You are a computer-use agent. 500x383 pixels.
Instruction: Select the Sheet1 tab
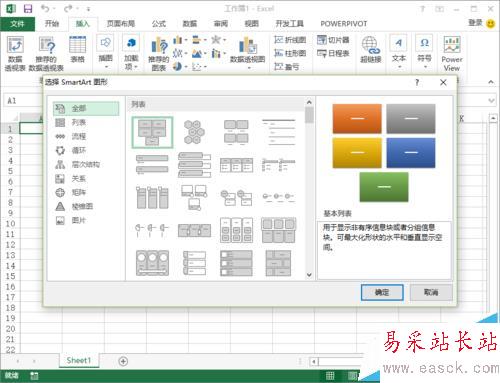tap(79, 361)
